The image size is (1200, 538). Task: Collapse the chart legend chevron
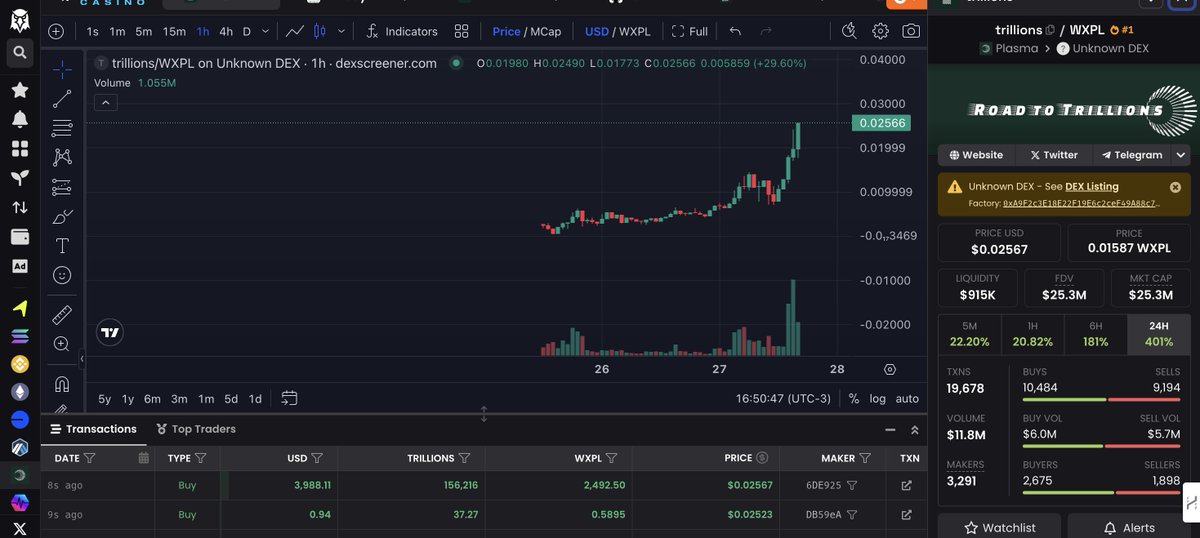tap(105, 102)
